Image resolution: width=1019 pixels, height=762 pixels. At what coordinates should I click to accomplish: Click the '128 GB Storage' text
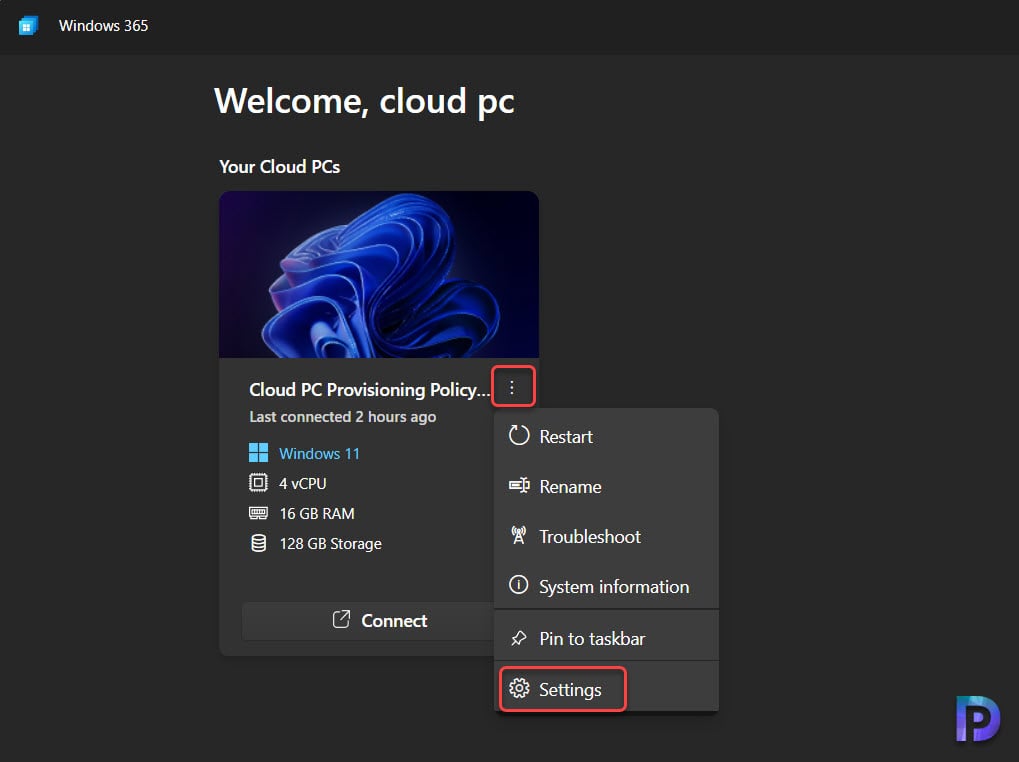point(330,544)
